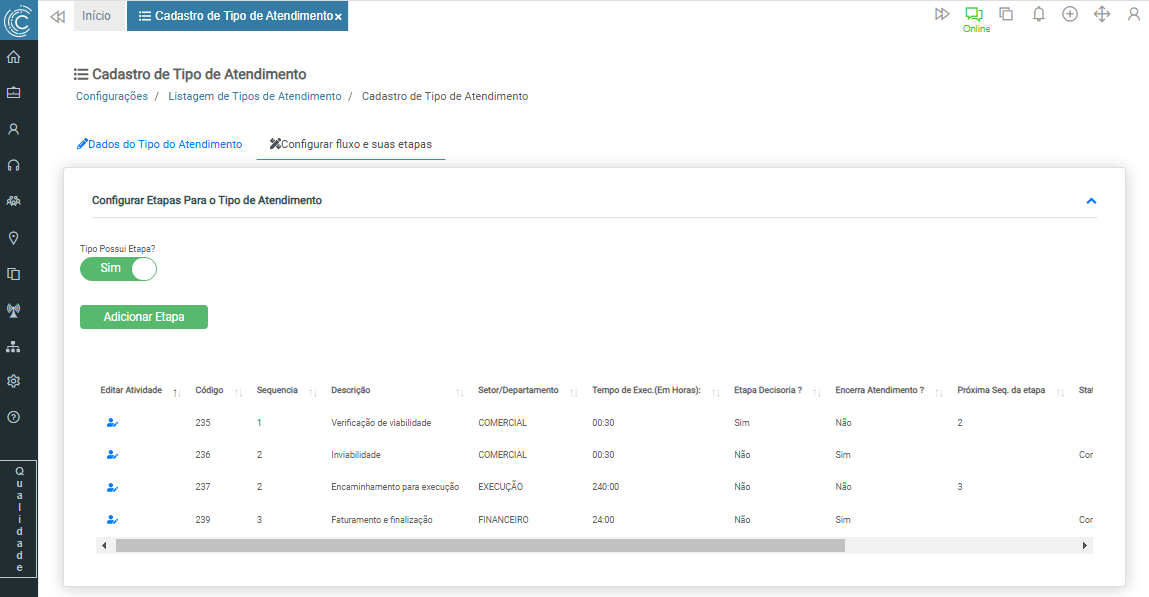Switch to Dados do Tipo do Atendimento tab
1149x597 pixels.
[x=160, y=144]
